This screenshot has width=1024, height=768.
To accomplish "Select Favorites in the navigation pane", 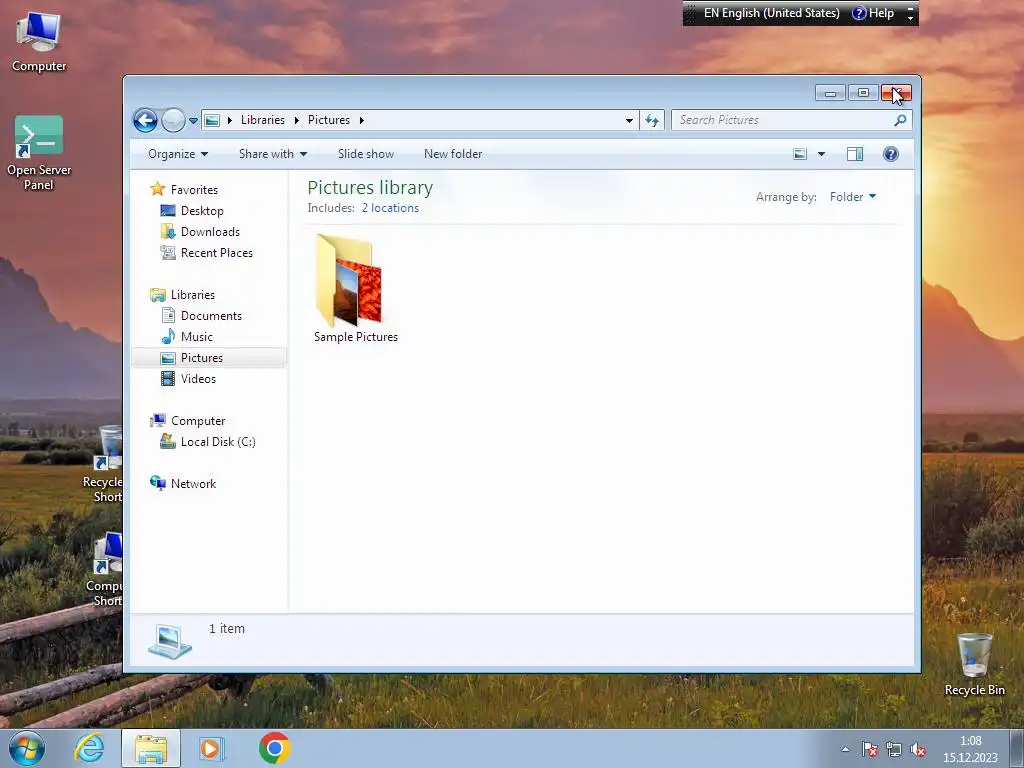I will (194, 190).
